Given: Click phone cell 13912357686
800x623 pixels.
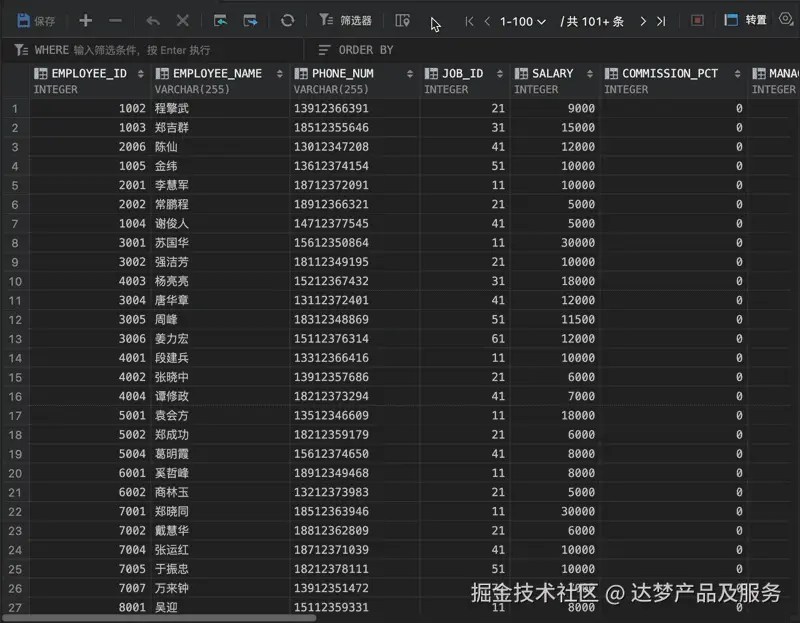Looking at the screenshot, I should tap(355, 377).
